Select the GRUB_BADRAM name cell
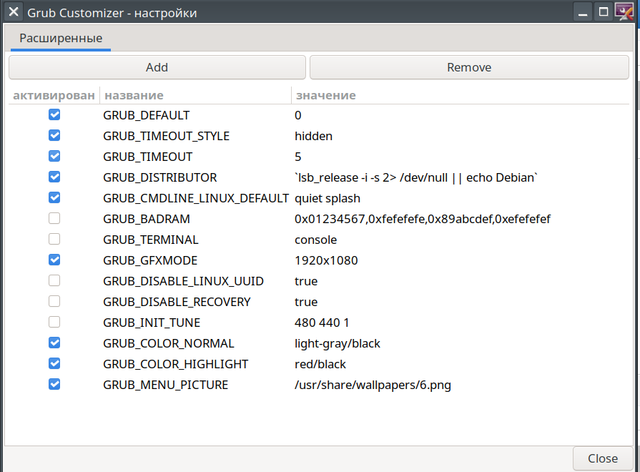This screenshot has width=640, height=472. coord(147,219)
